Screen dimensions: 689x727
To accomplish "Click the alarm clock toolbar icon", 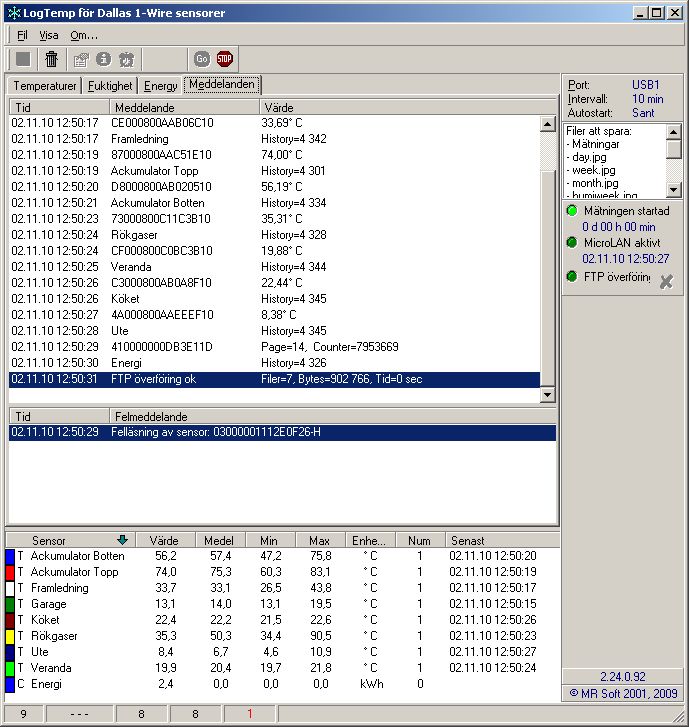I will pos(127,59).
